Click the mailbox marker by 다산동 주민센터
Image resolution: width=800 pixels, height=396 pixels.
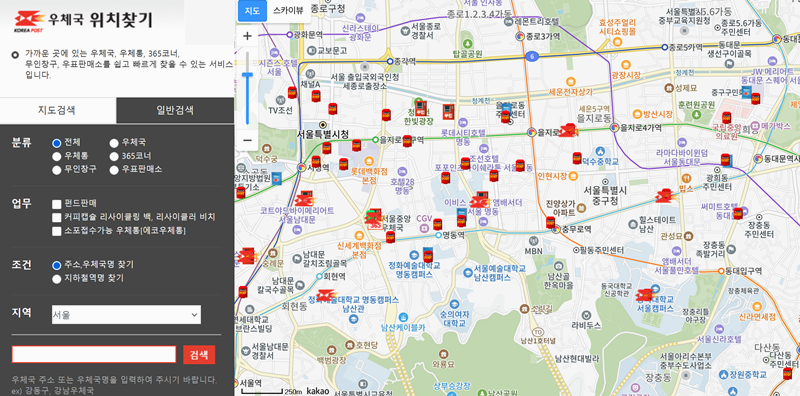pos(787,373)
